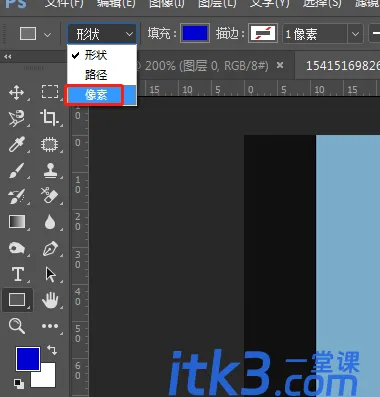Screen dimensions: 380x397
Task: Click the 1 像素 stroke width field
Action: (315, 34)
